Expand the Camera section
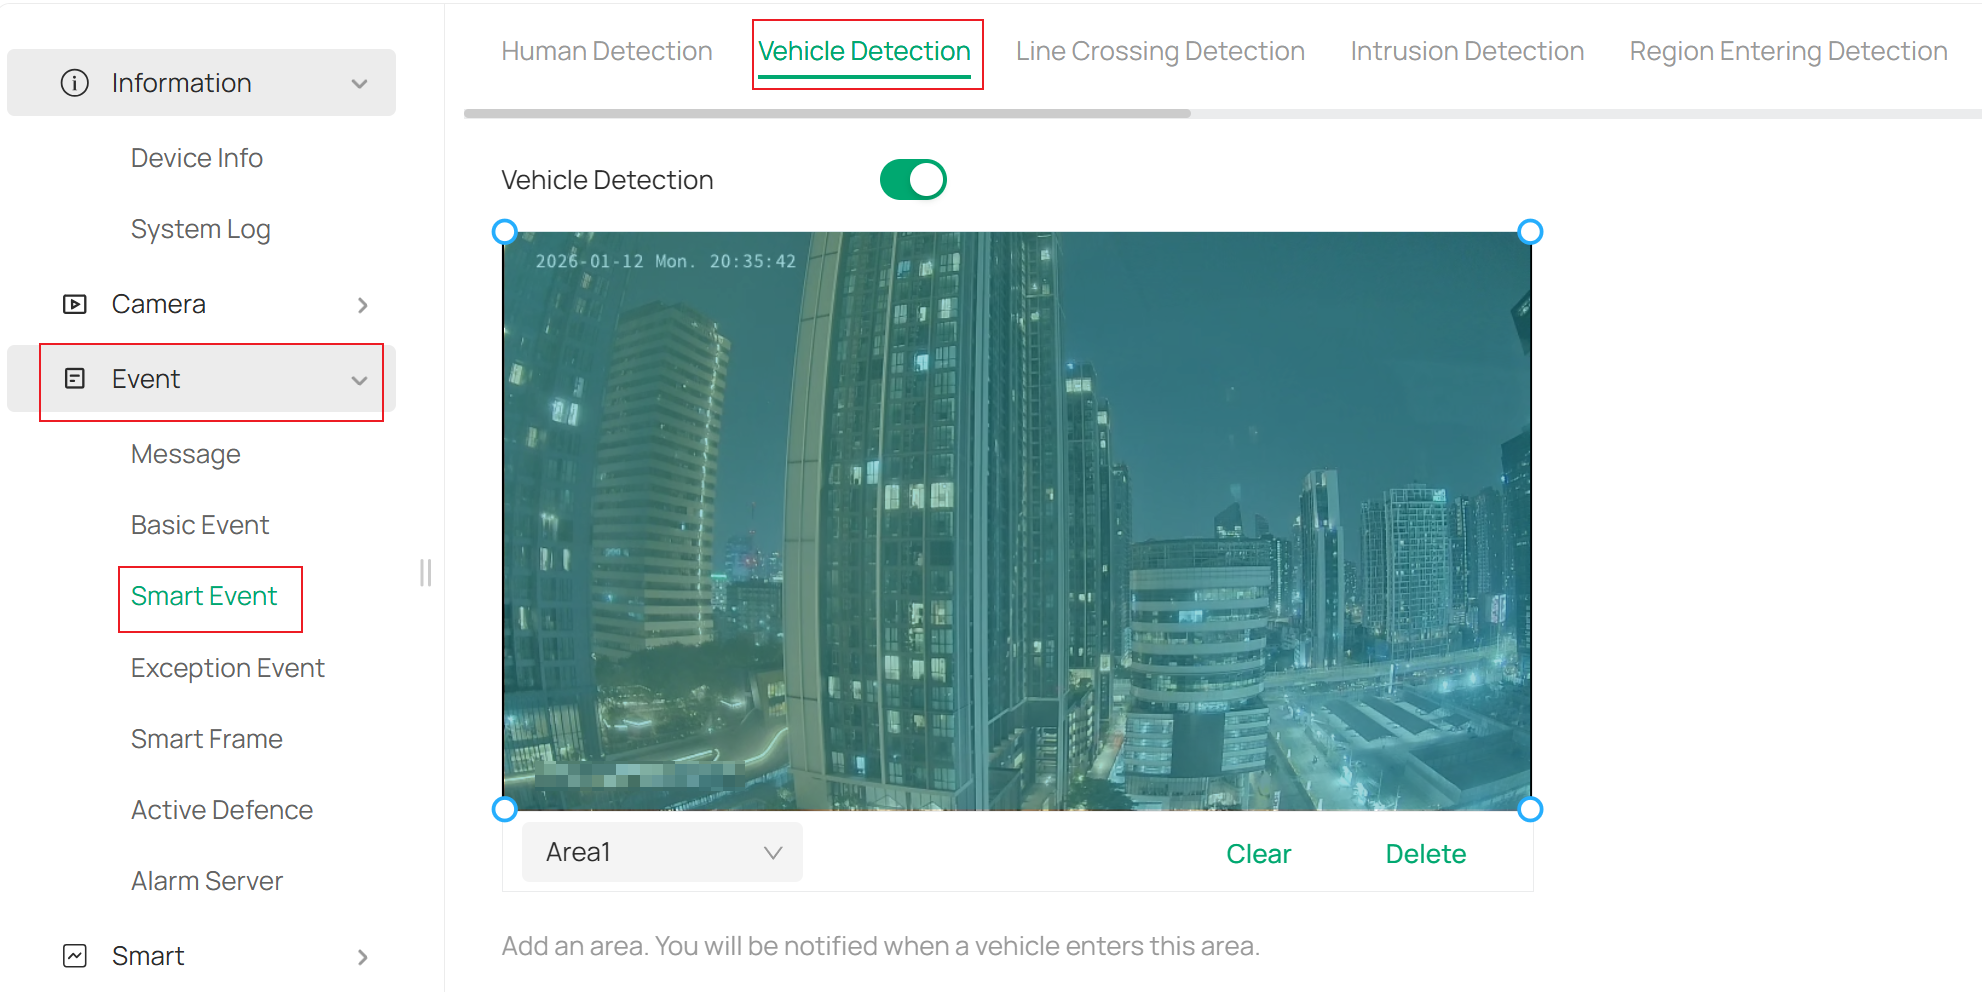Image resolution: width=1982 pixels, height=992 pixels. [x=362, y=305]
